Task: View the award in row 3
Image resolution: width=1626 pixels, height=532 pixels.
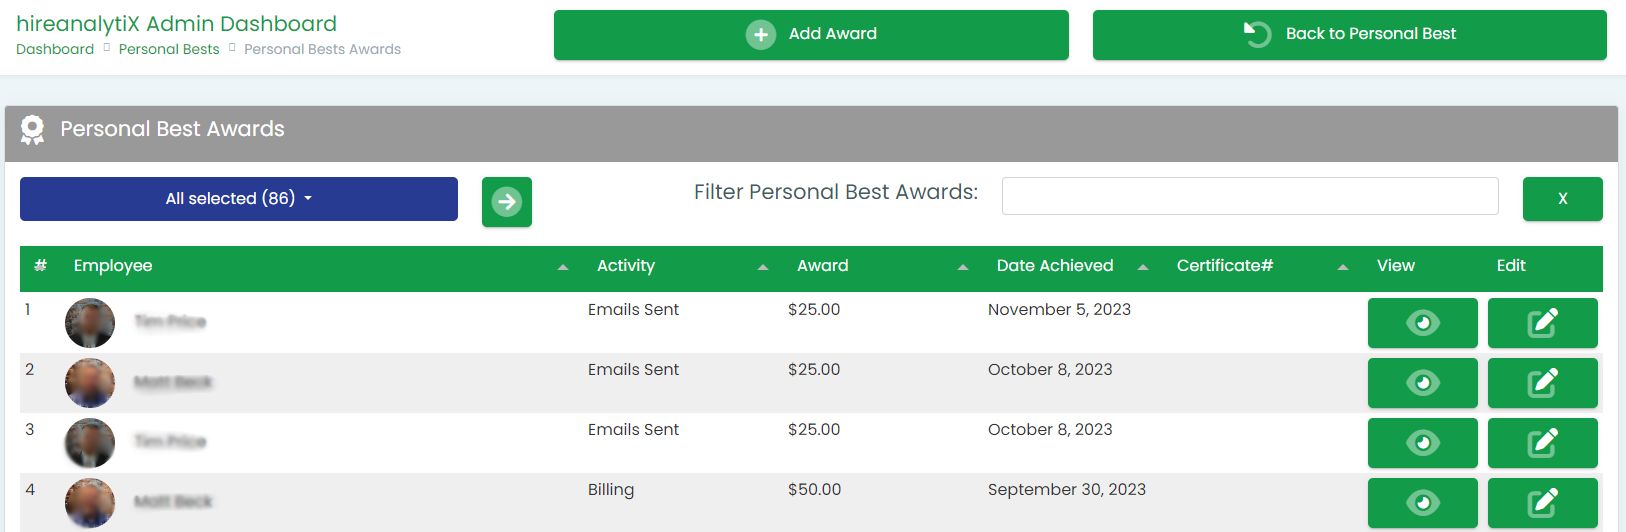Action: tap(1422, 443)
